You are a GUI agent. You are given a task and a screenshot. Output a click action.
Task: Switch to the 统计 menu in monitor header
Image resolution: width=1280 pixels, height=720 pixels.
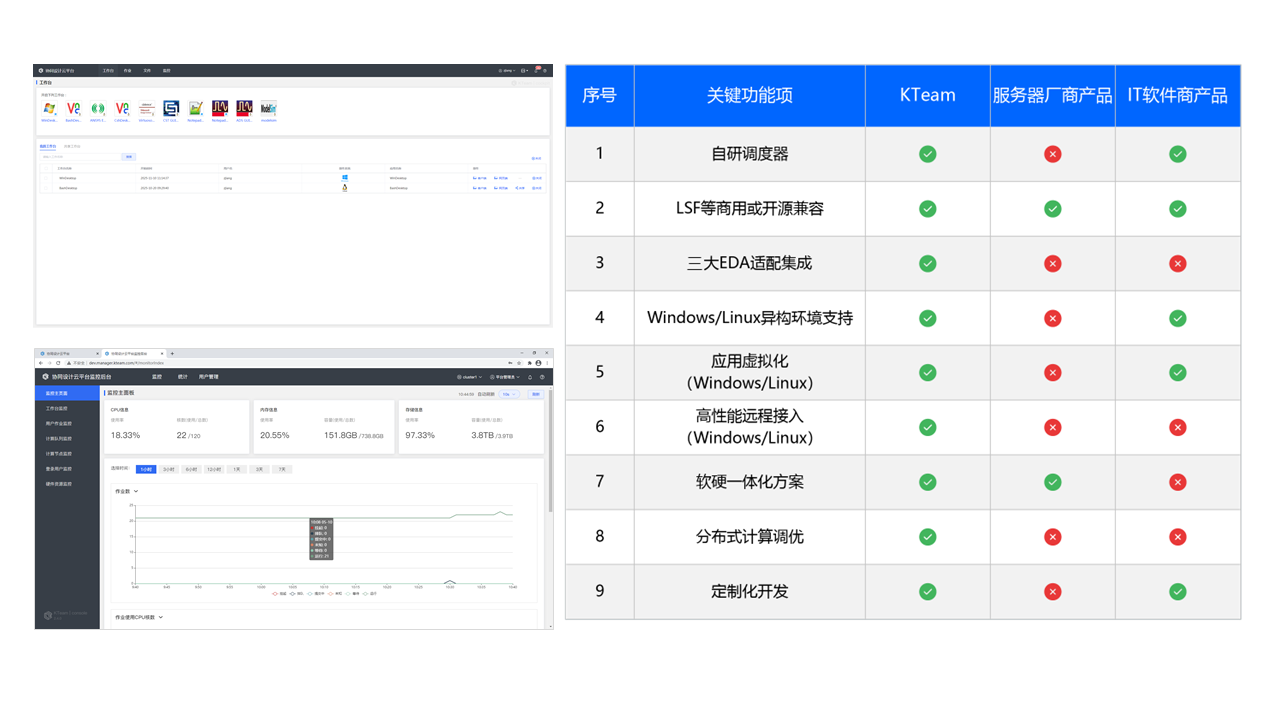[182, 377]
